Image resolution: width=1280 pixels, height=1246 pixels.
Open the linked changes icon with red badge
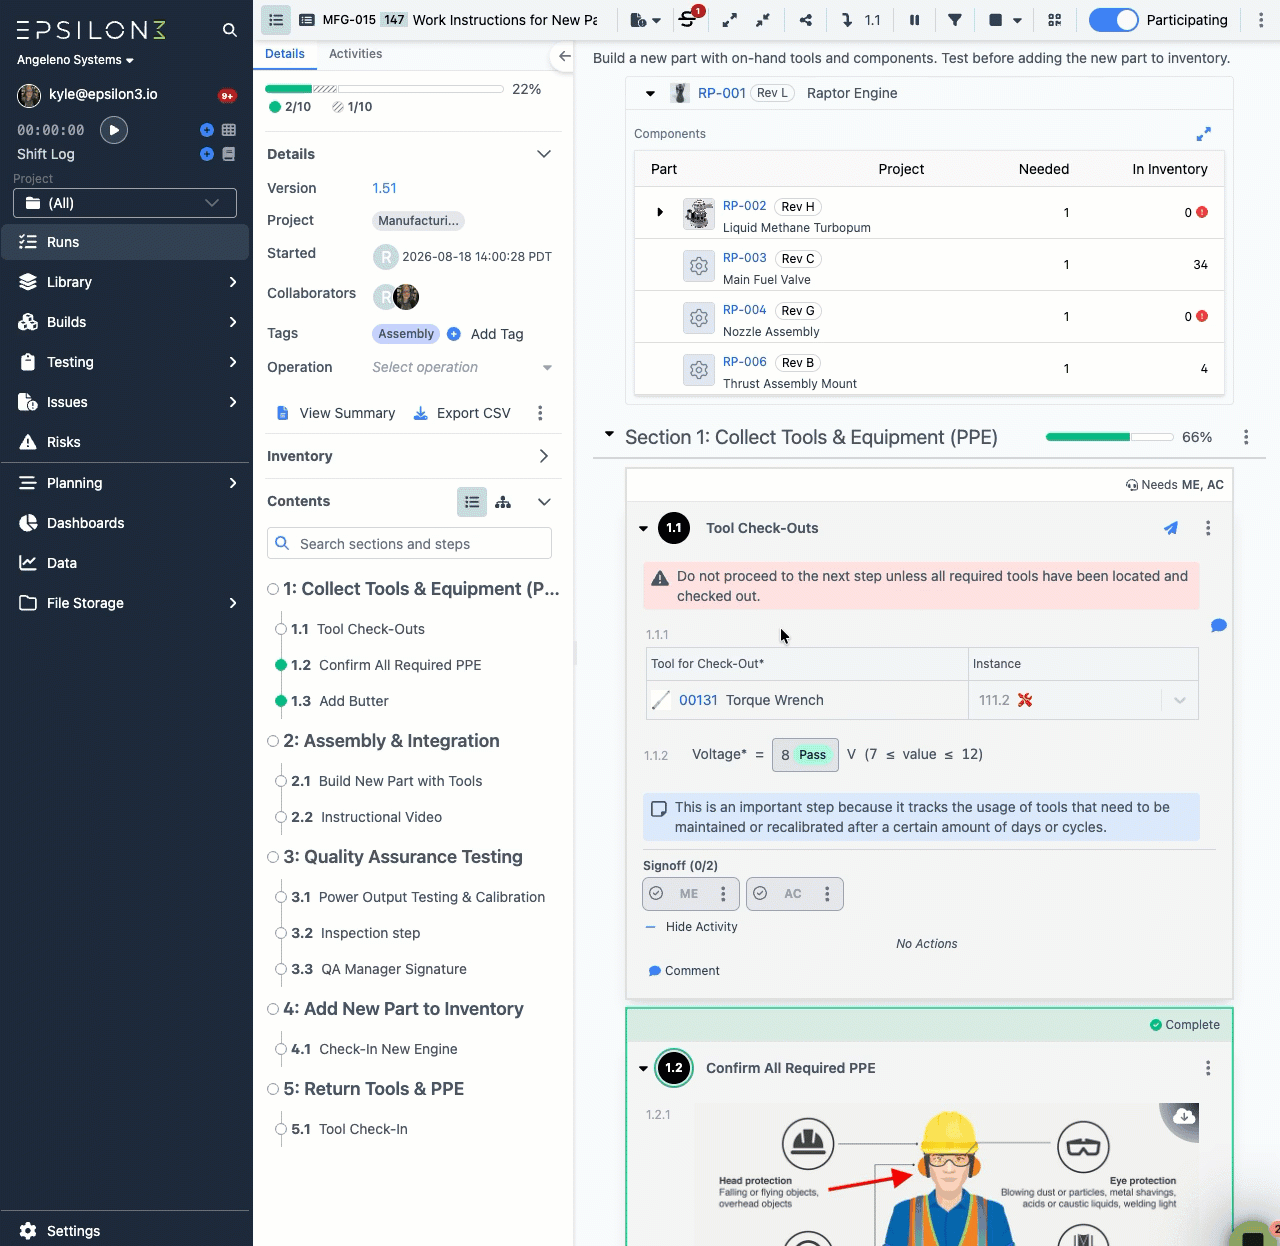click(x=689, y=19)
